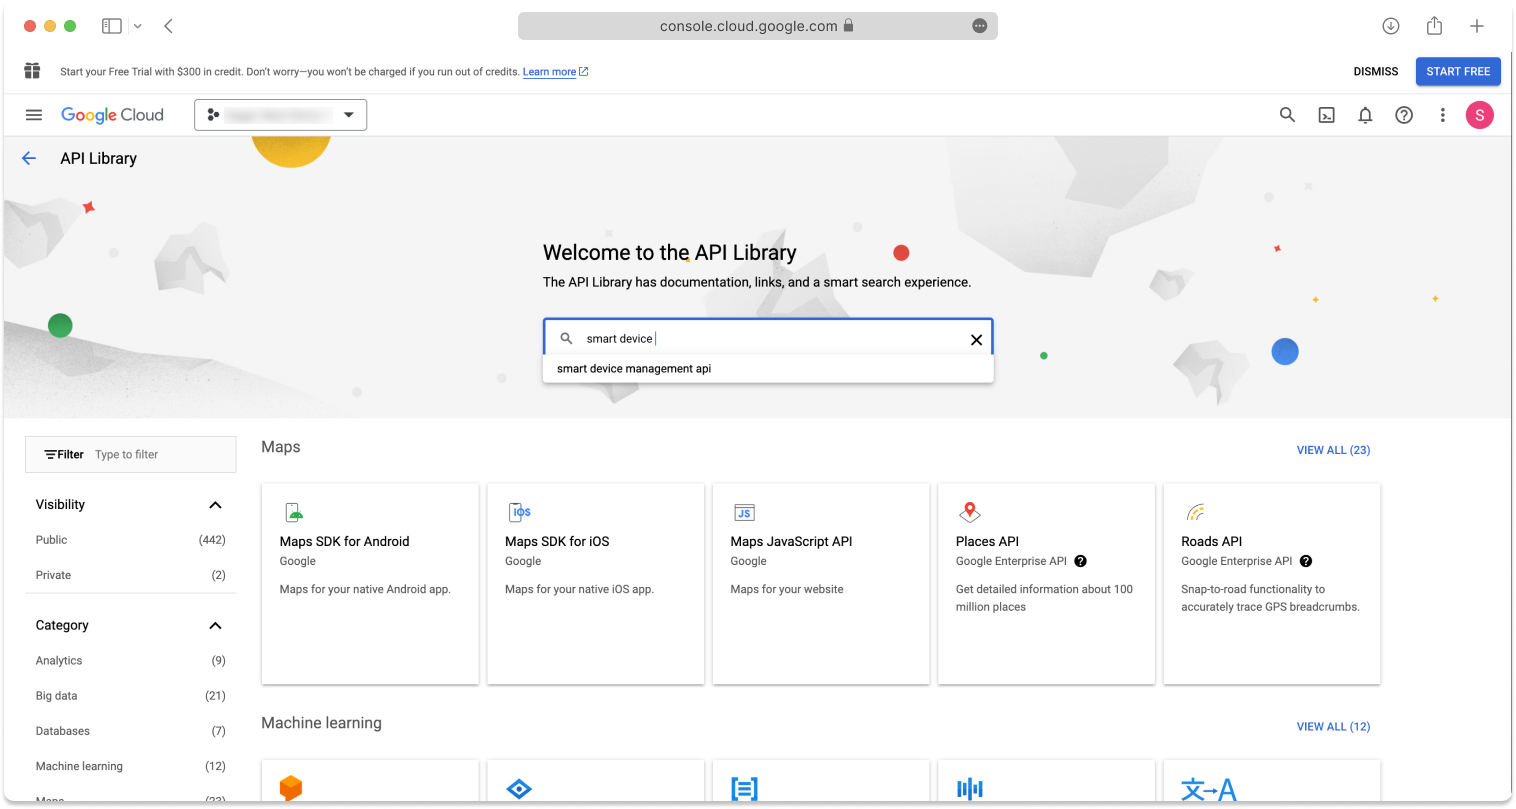Select the Databases category filter
The width and height of the screenshot is (1516, 809).
62,730
